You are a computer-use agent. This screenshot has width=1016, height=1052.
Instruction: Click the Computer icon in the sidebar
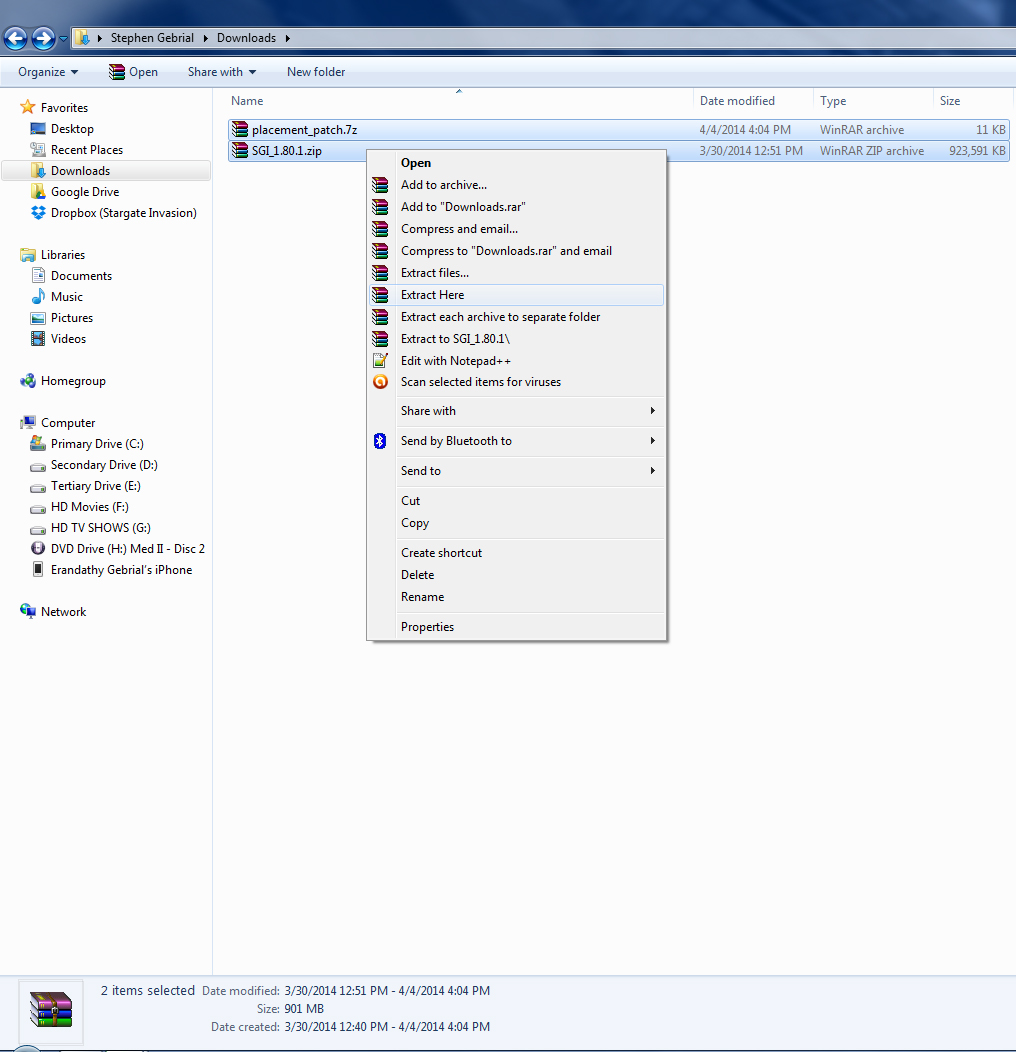coord(28,422)
